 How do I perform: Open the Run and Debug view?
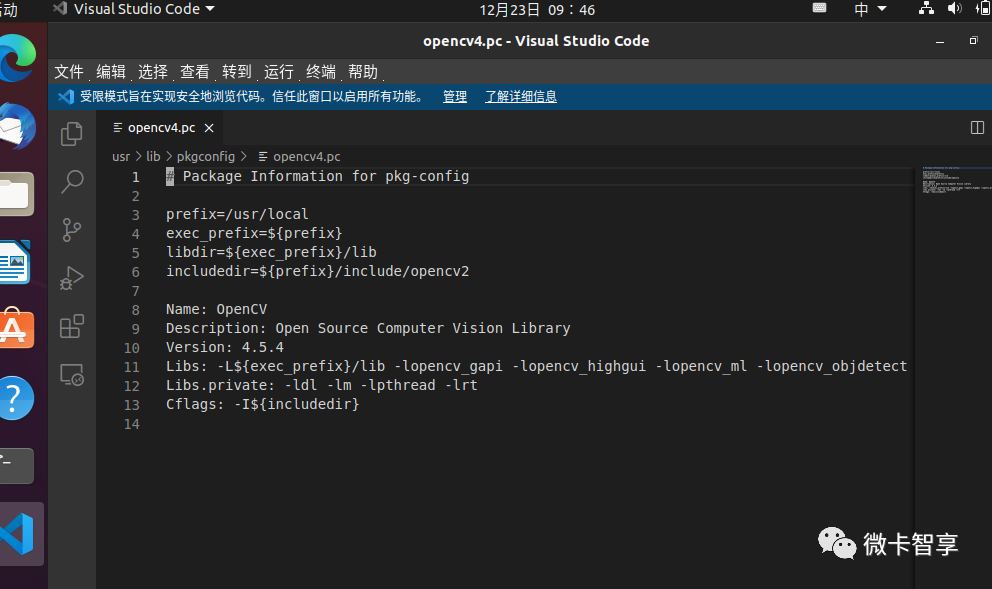71,278
